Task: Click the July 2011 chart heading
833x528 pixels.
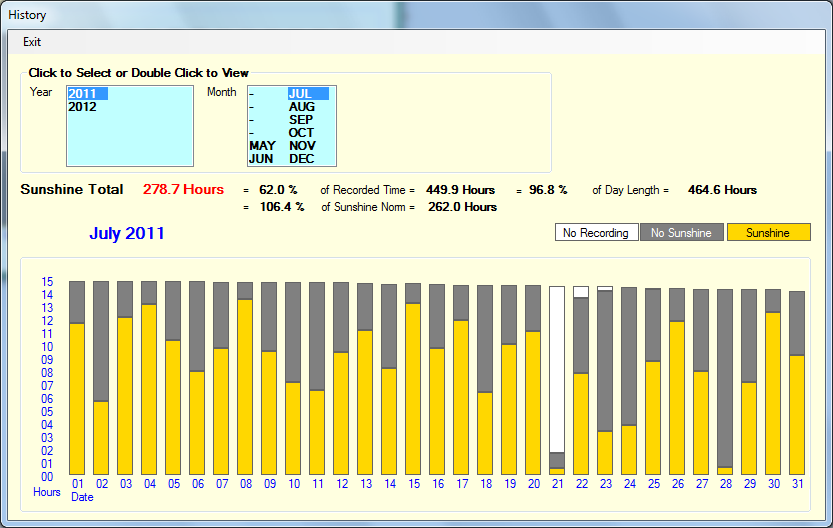Action: click(x=127, y=234)
